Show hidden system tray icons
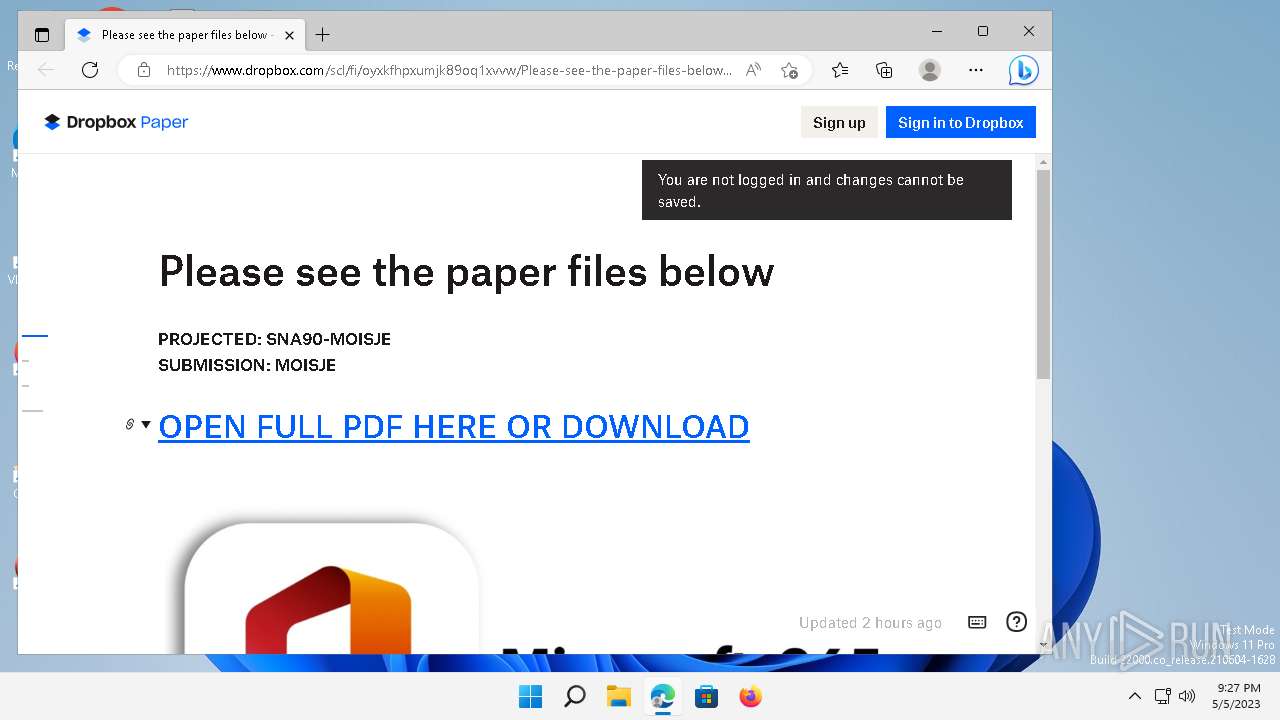 click(x=1134, y=696)
